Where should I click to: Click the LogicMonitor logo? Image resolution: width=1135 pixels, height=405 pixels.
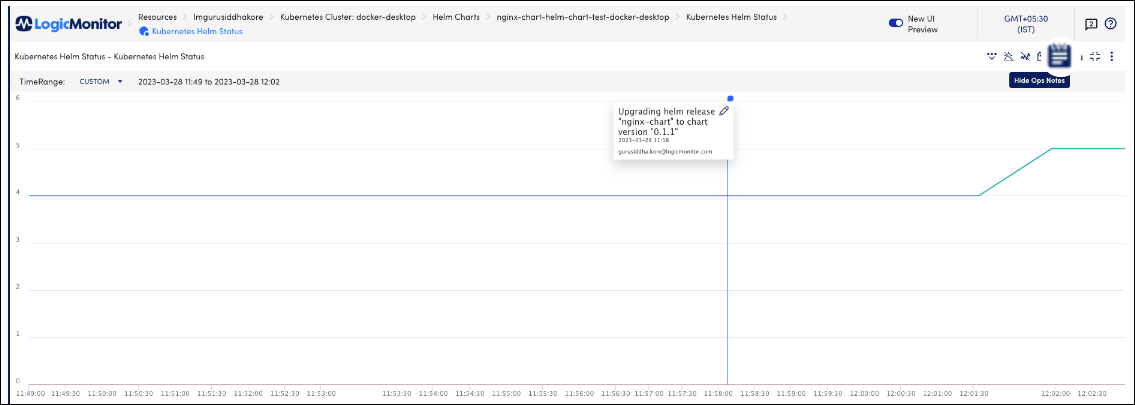tap(70, 23)
